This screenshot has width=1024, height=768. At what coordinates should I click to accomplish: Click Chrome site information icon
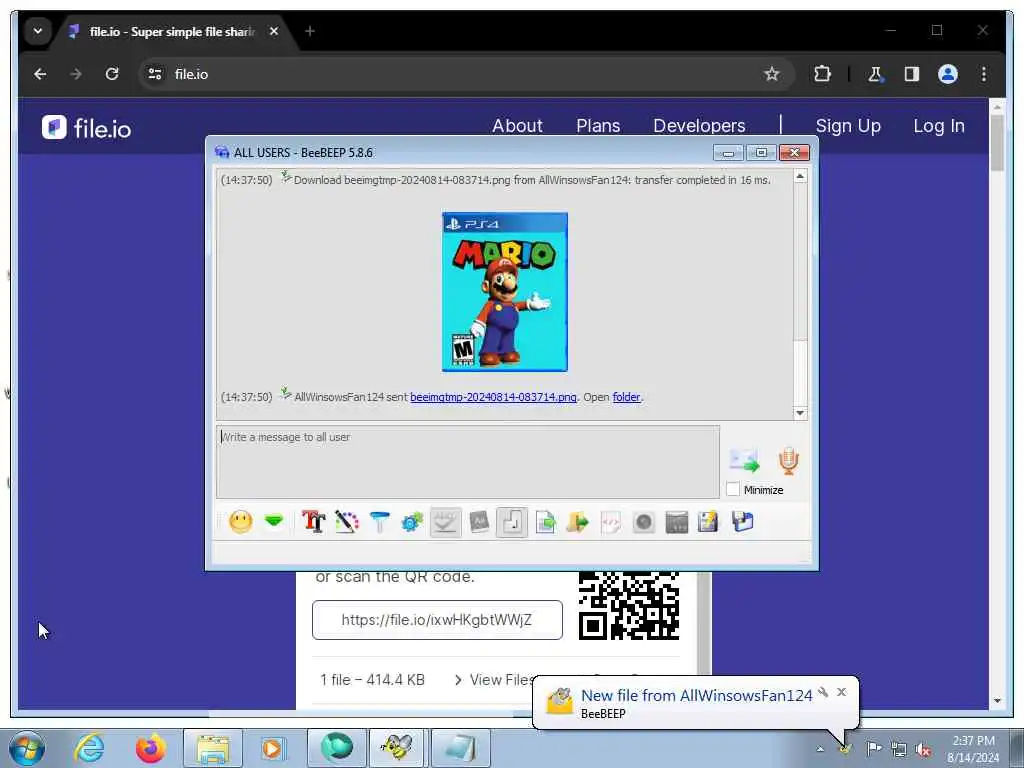pos(155,74)
